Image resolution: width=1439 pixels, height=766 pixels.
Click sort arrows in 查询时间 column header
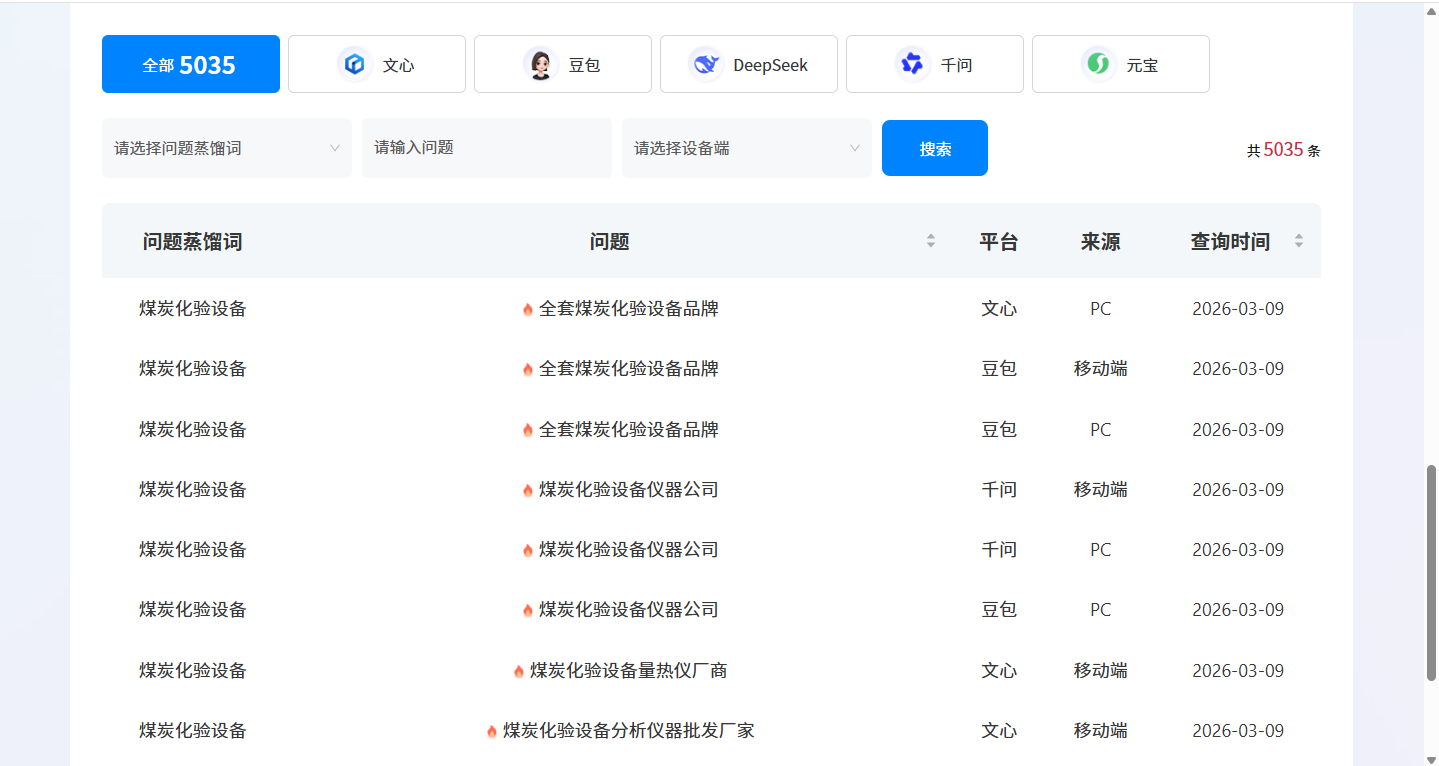(1299, 241)
